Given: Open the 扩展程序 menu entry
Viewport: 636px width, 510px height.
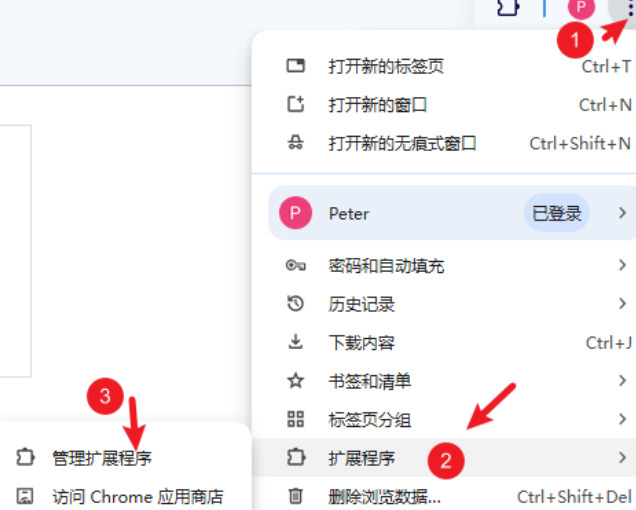Looking at the screenshot, I should point(444,458).
